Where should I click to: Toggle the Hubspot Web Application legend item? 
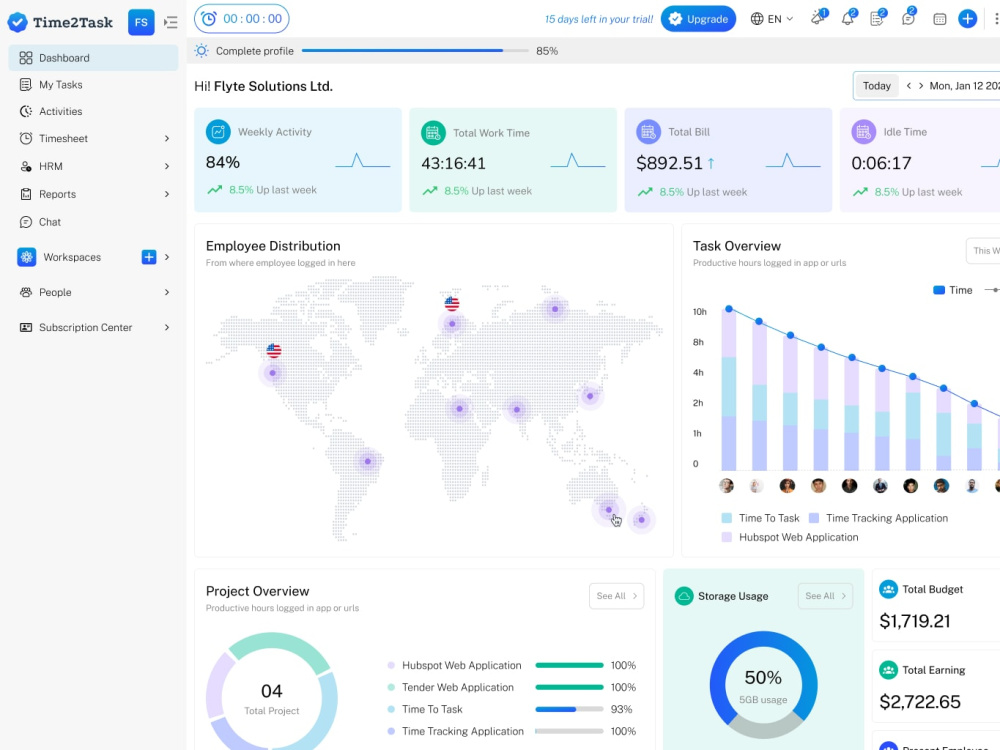pyautogui.click(x=790, y=537)
